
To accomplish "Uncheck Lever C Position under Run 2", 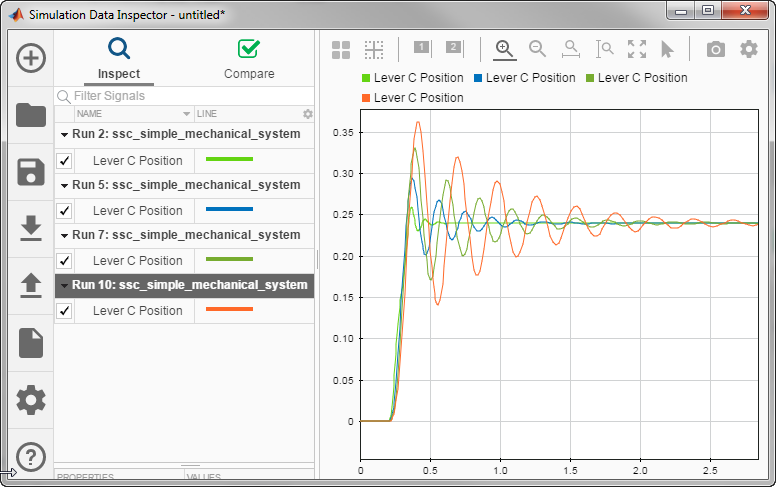I will 64,161.
